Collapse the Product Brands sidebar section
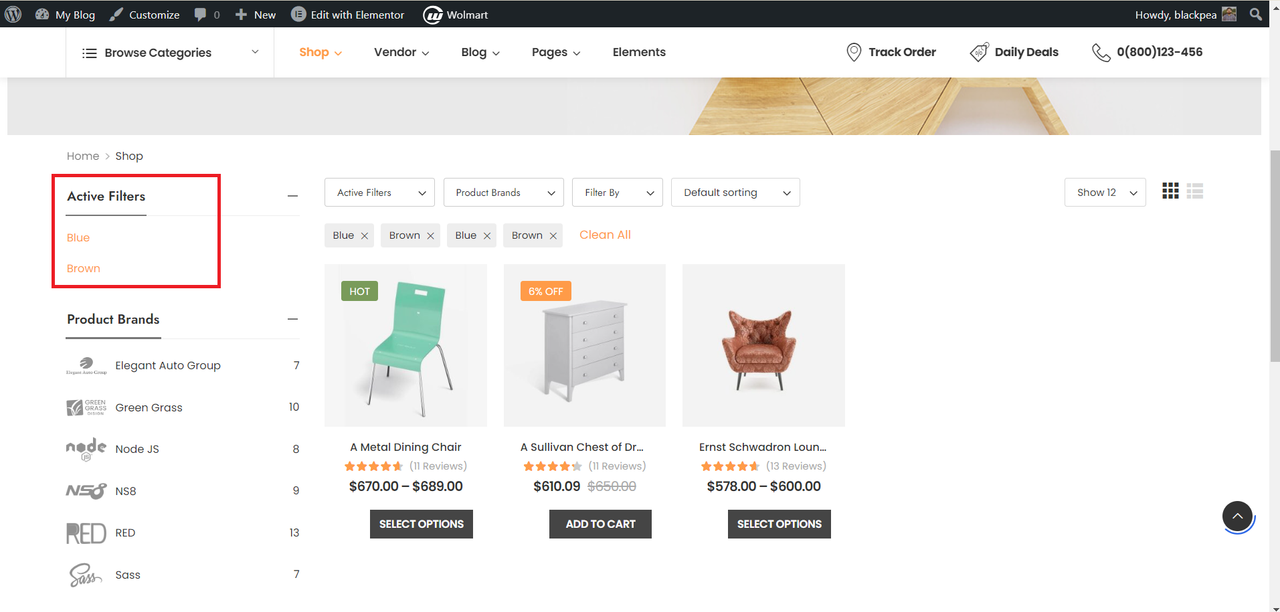 (293, 319)
